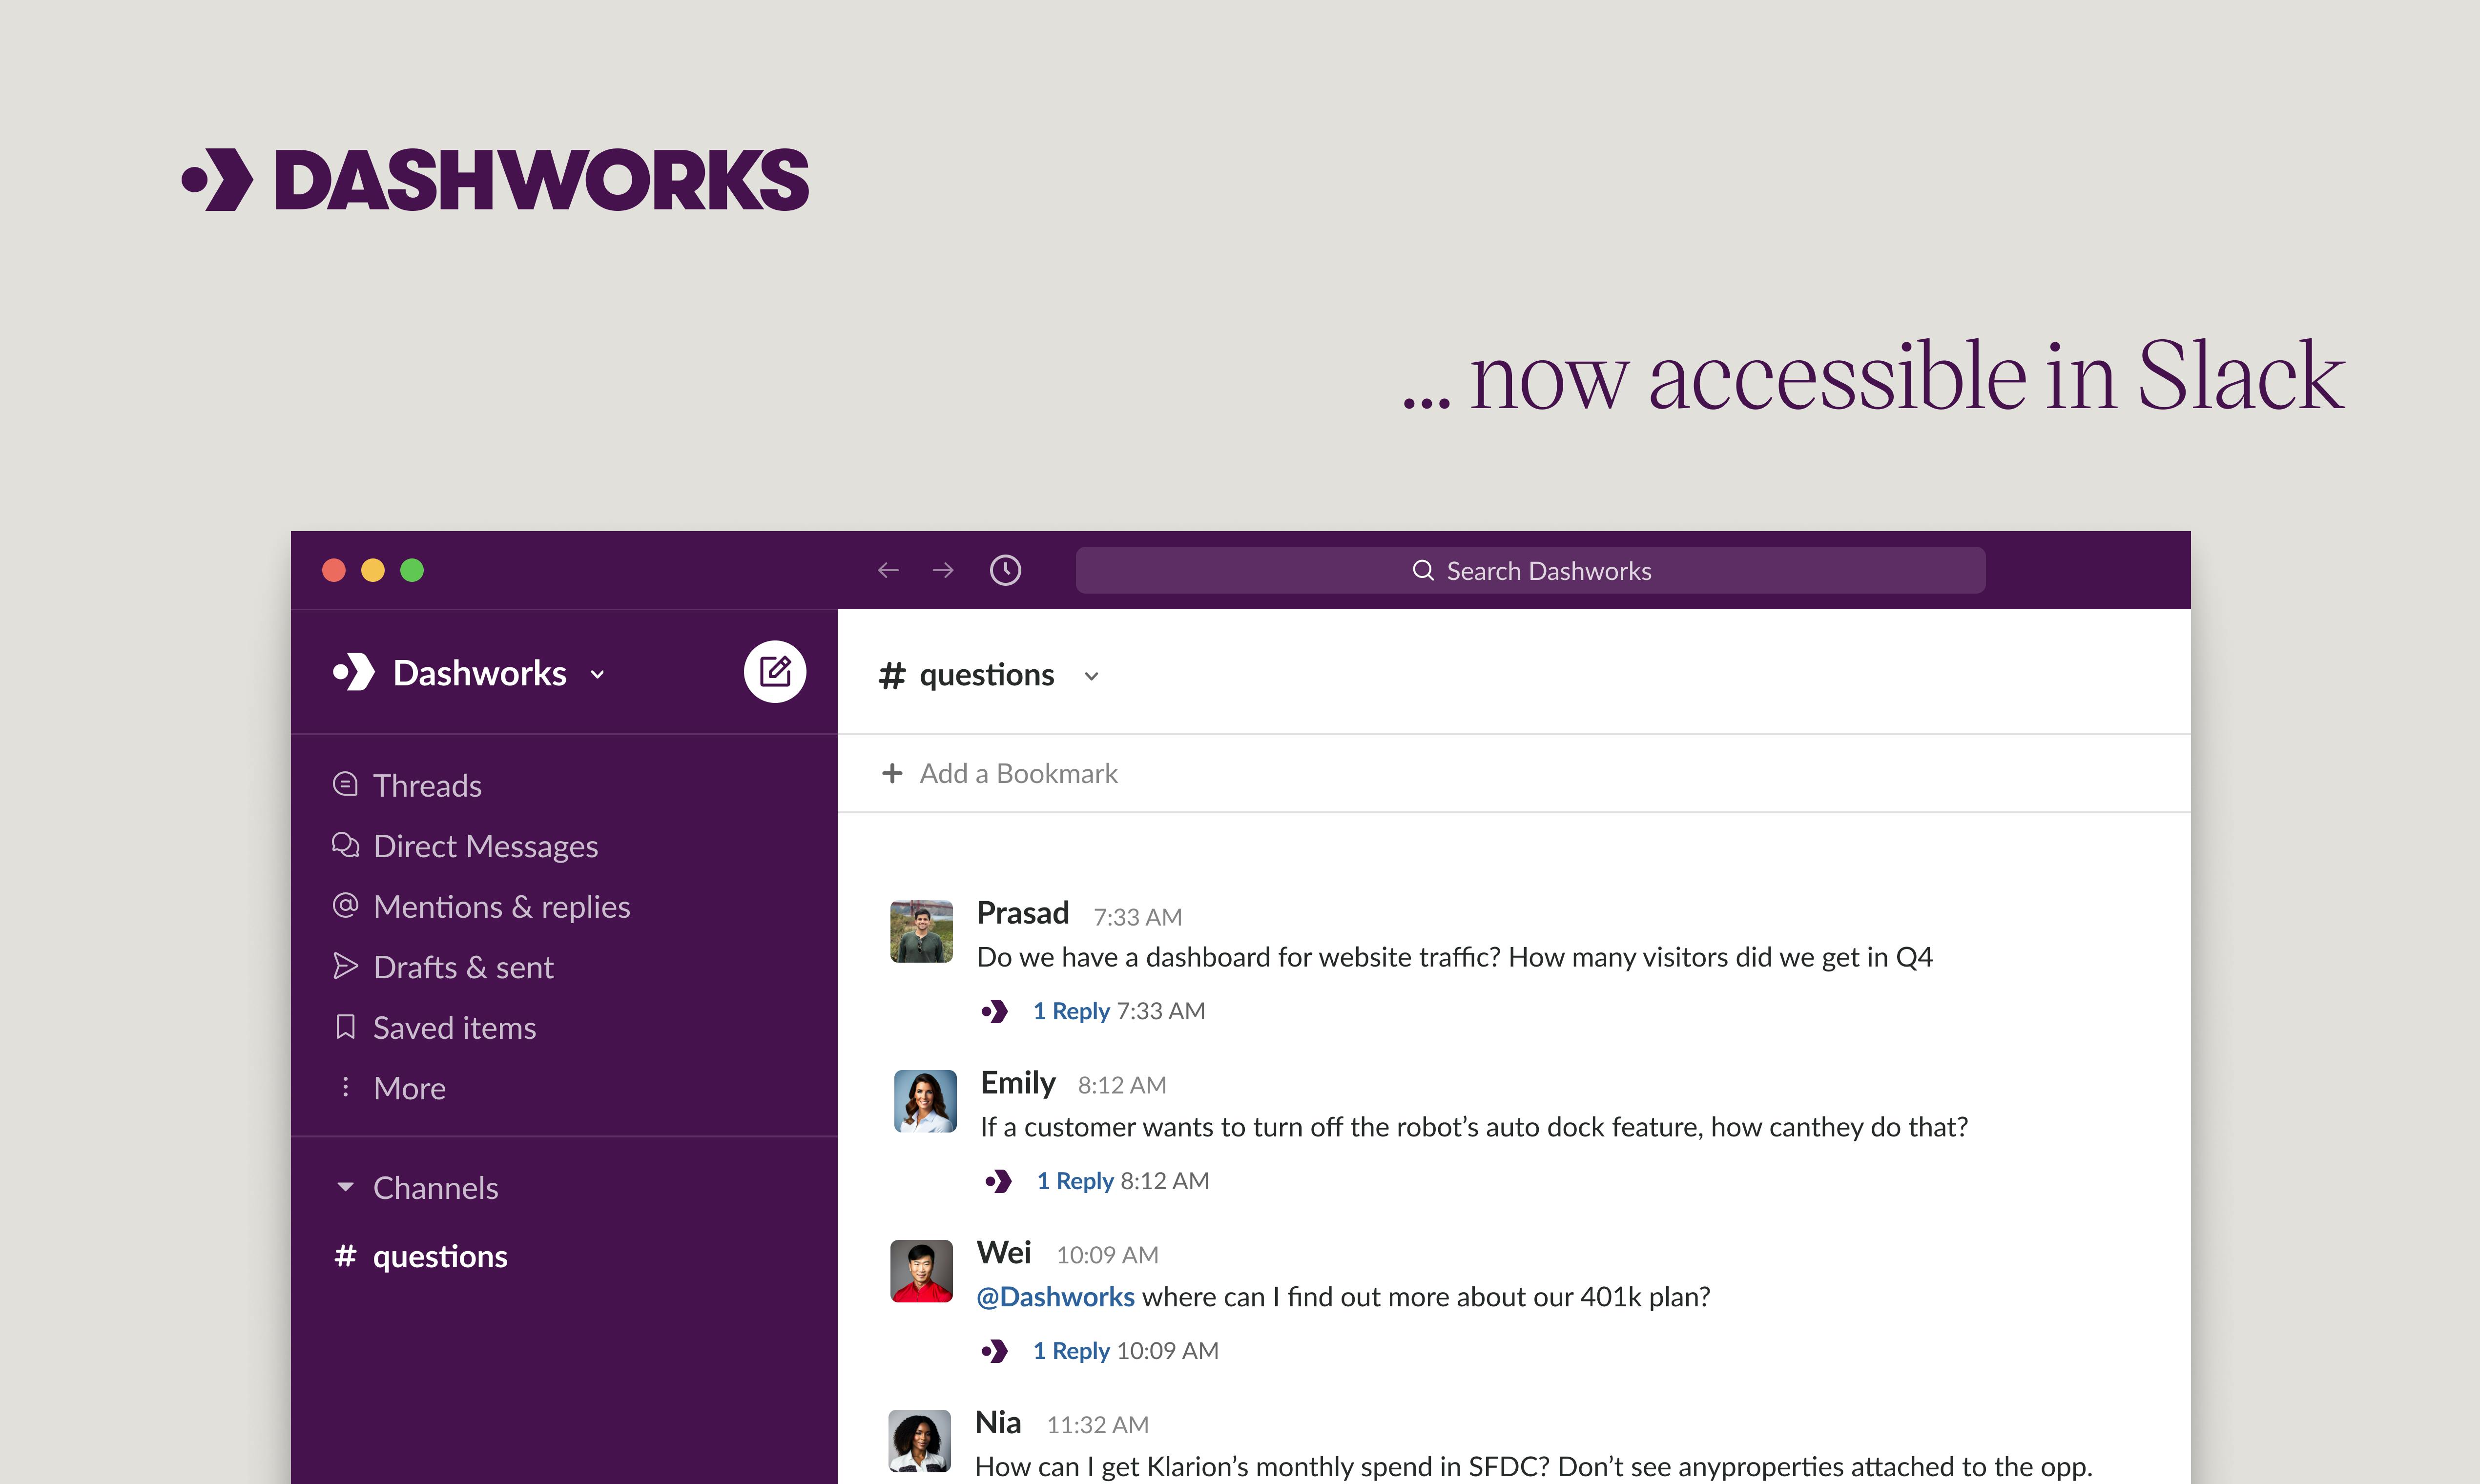The width and height of the screenshot is (2480, 1484).
Task: Click the green maximize window button
Action: [x=412, y=570]
